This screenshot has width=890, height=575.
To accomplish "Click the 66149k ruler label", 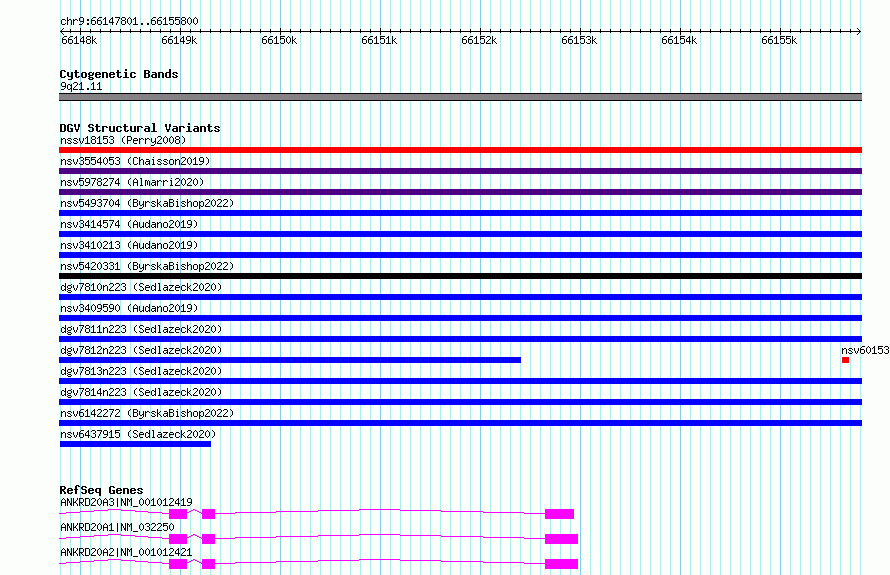I will point(179,40).
